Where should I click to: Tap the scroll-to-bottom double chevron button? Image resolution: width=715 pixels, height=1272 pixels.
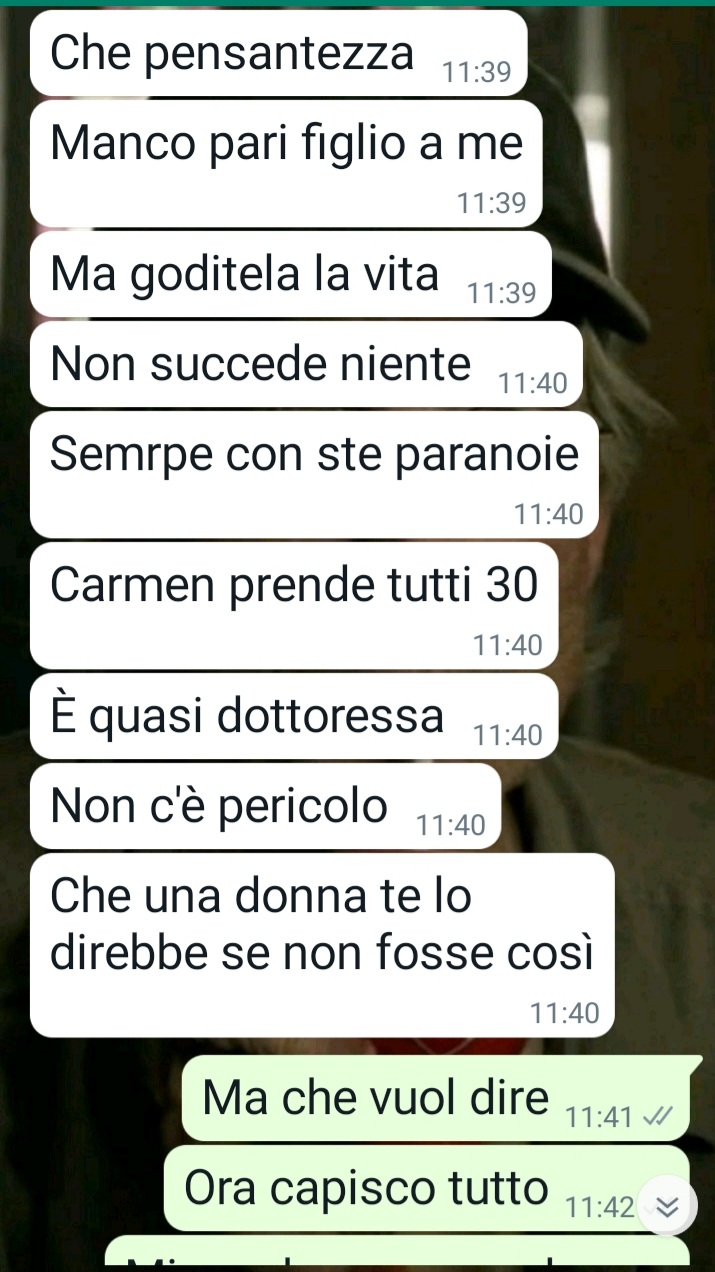click(x=666, y=1207)
